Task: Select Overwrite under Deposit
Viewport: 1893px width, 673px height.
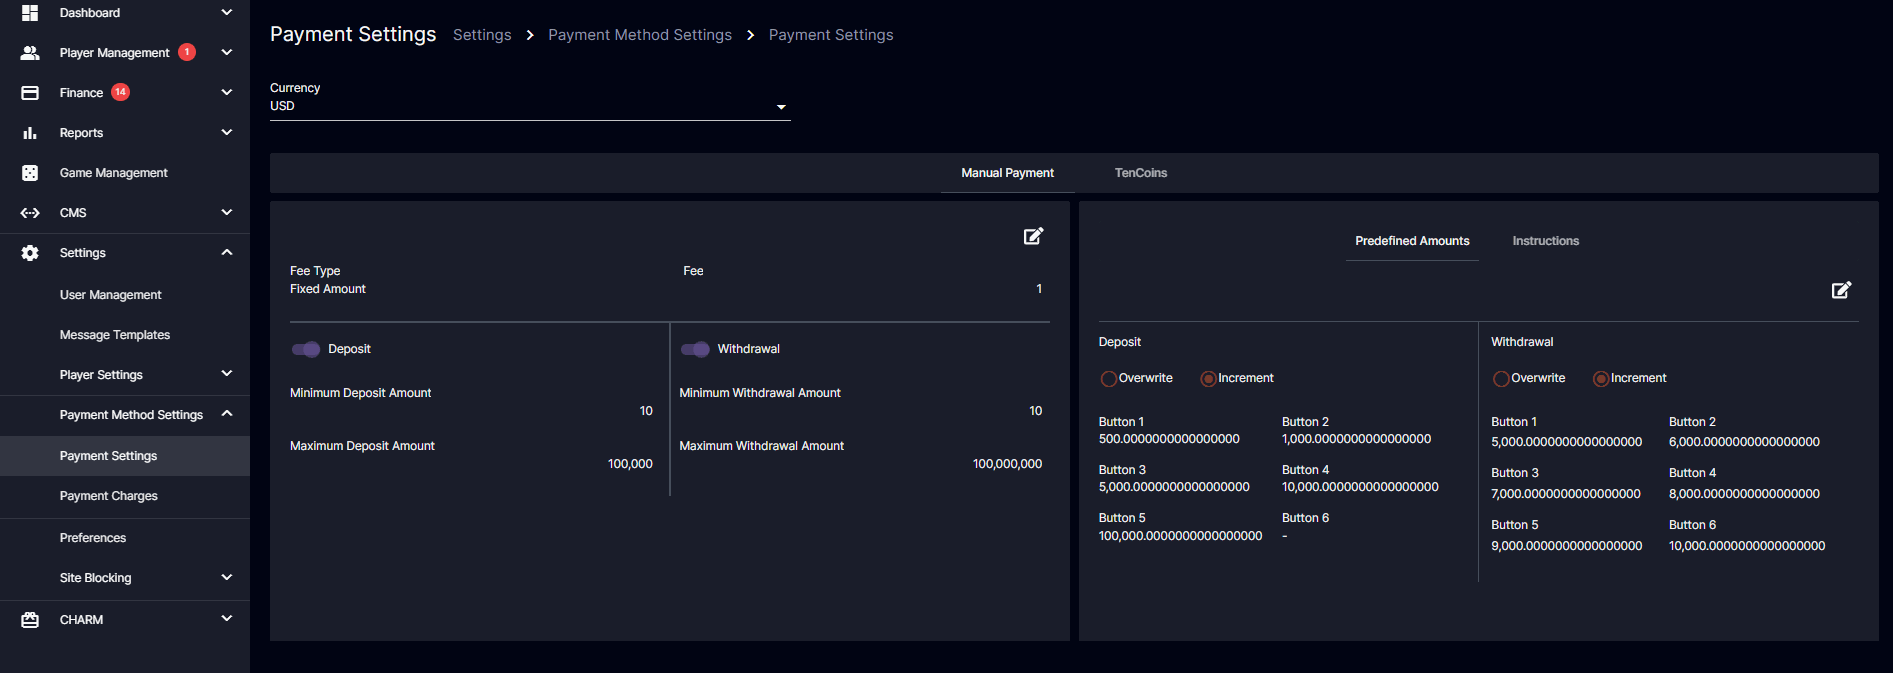Action: 1108,379
